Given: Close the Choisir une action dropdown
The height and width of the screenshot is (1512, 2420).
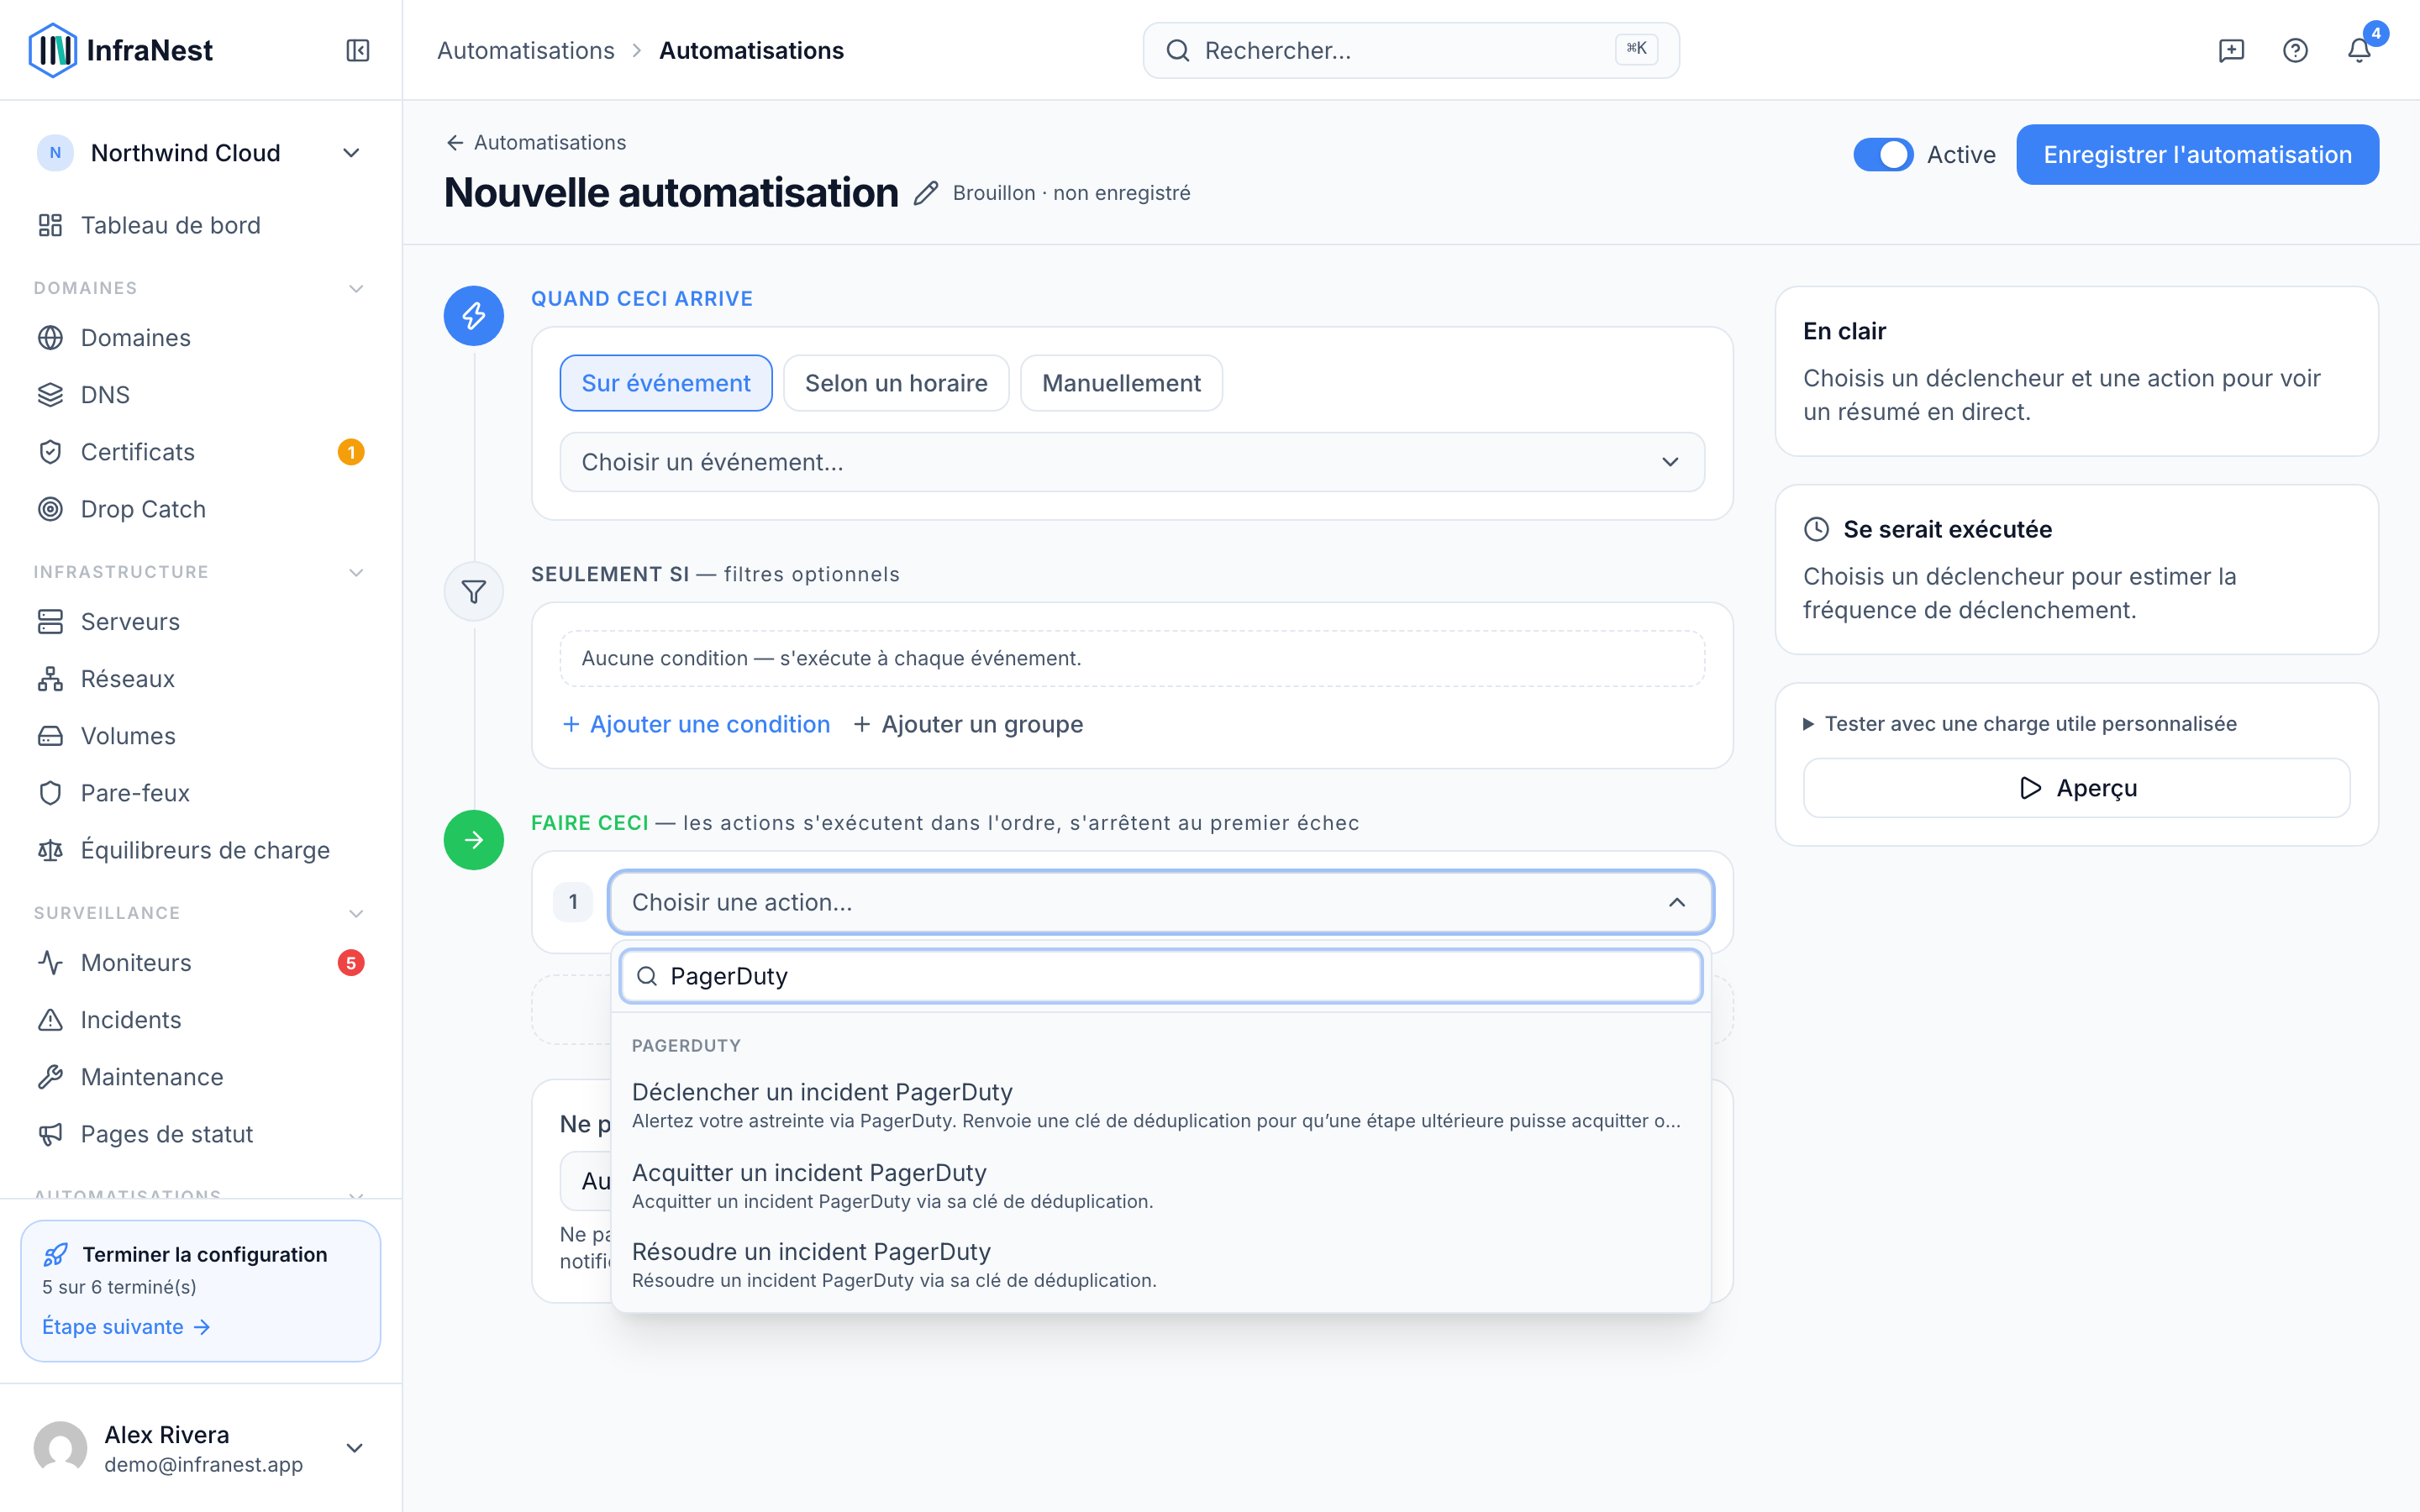Looking at the screenshot, I should coord(1160,902).
